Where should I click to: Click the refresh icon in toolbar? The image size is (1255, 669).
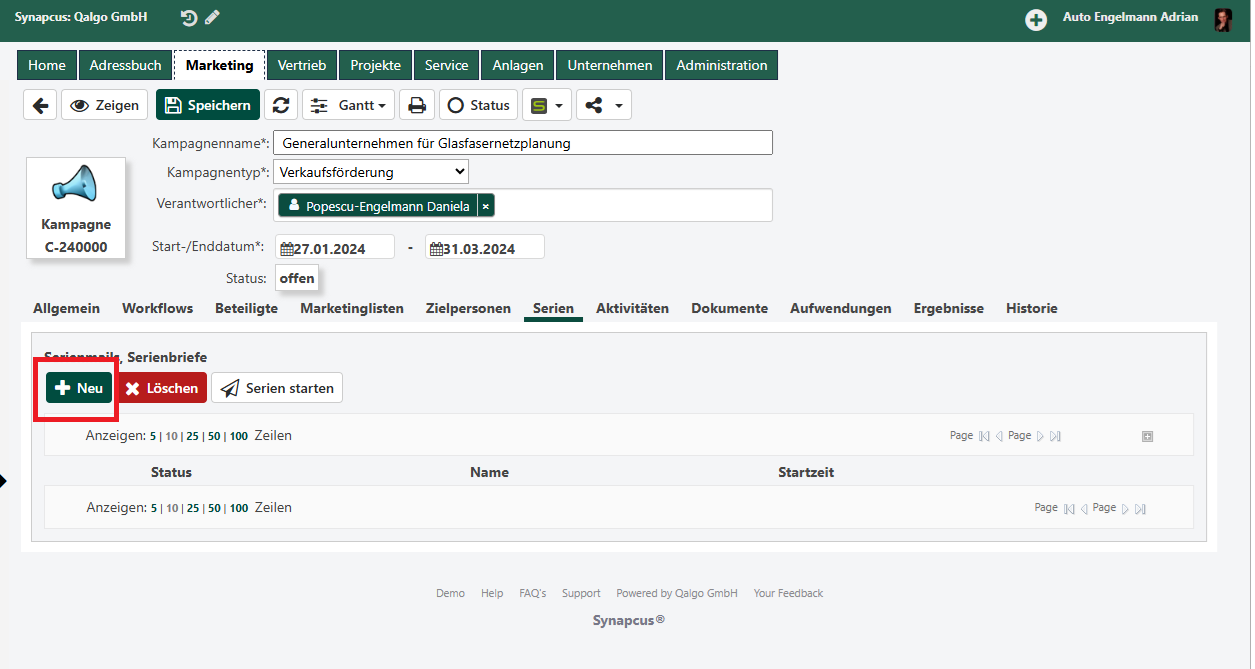click(281, 105)
